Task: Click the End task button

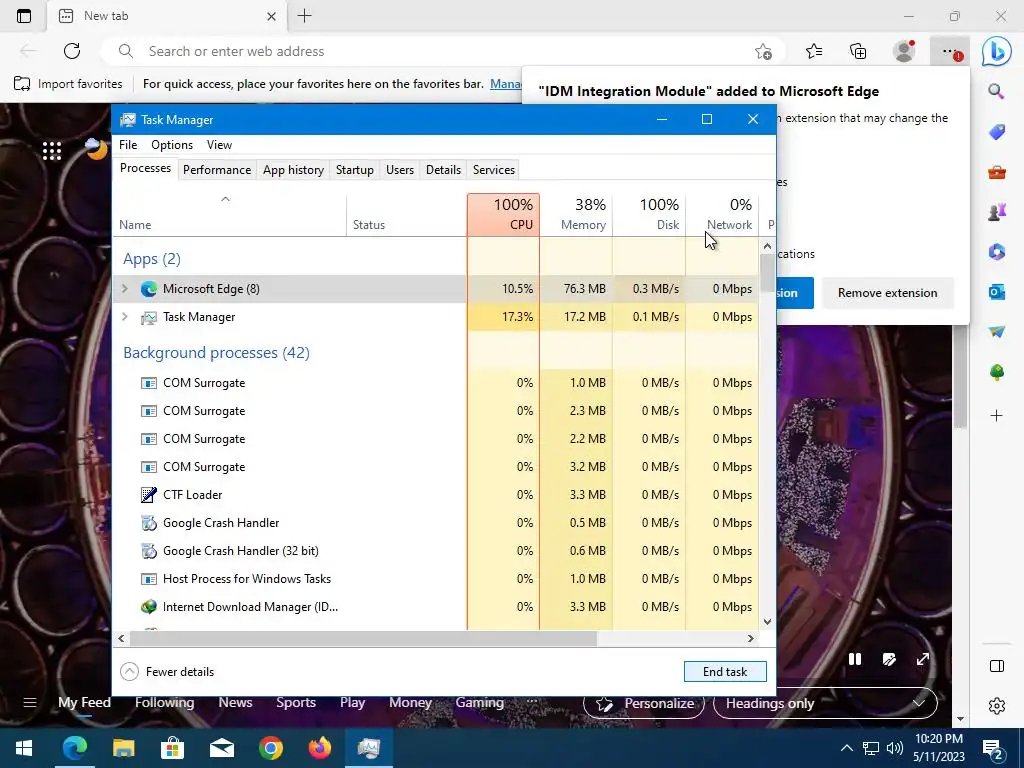Action: (x=725, y=671)
